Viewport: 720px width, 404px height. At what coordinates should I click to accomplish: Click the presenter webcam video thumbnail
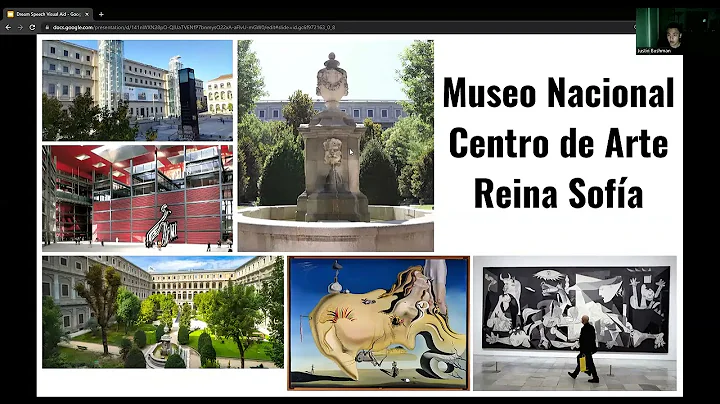click(659, 31)
